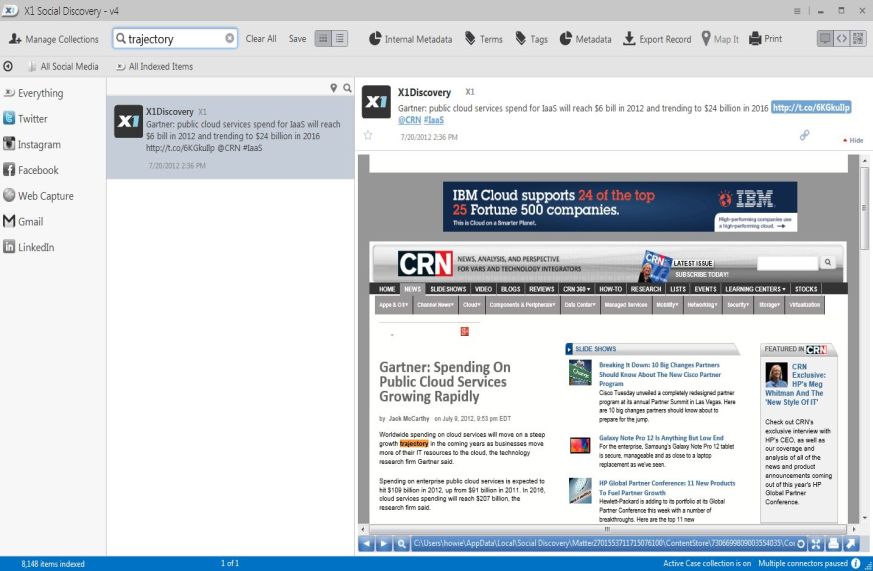The image size is (873, 571).
Task: Show Metadata for the item
Action: coord(585,39)
